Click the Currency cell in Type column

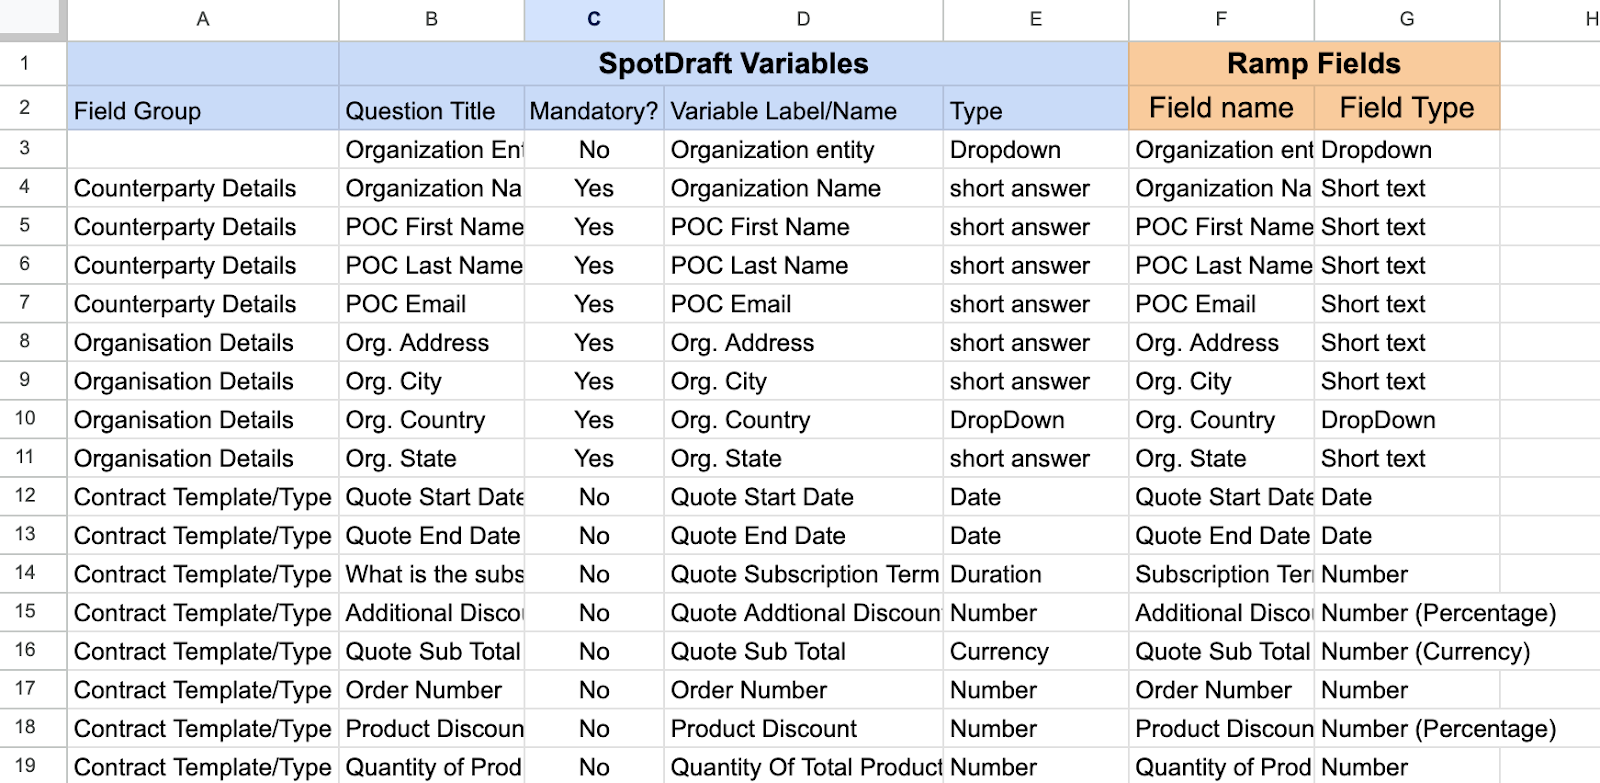(x=1035, y=652)
